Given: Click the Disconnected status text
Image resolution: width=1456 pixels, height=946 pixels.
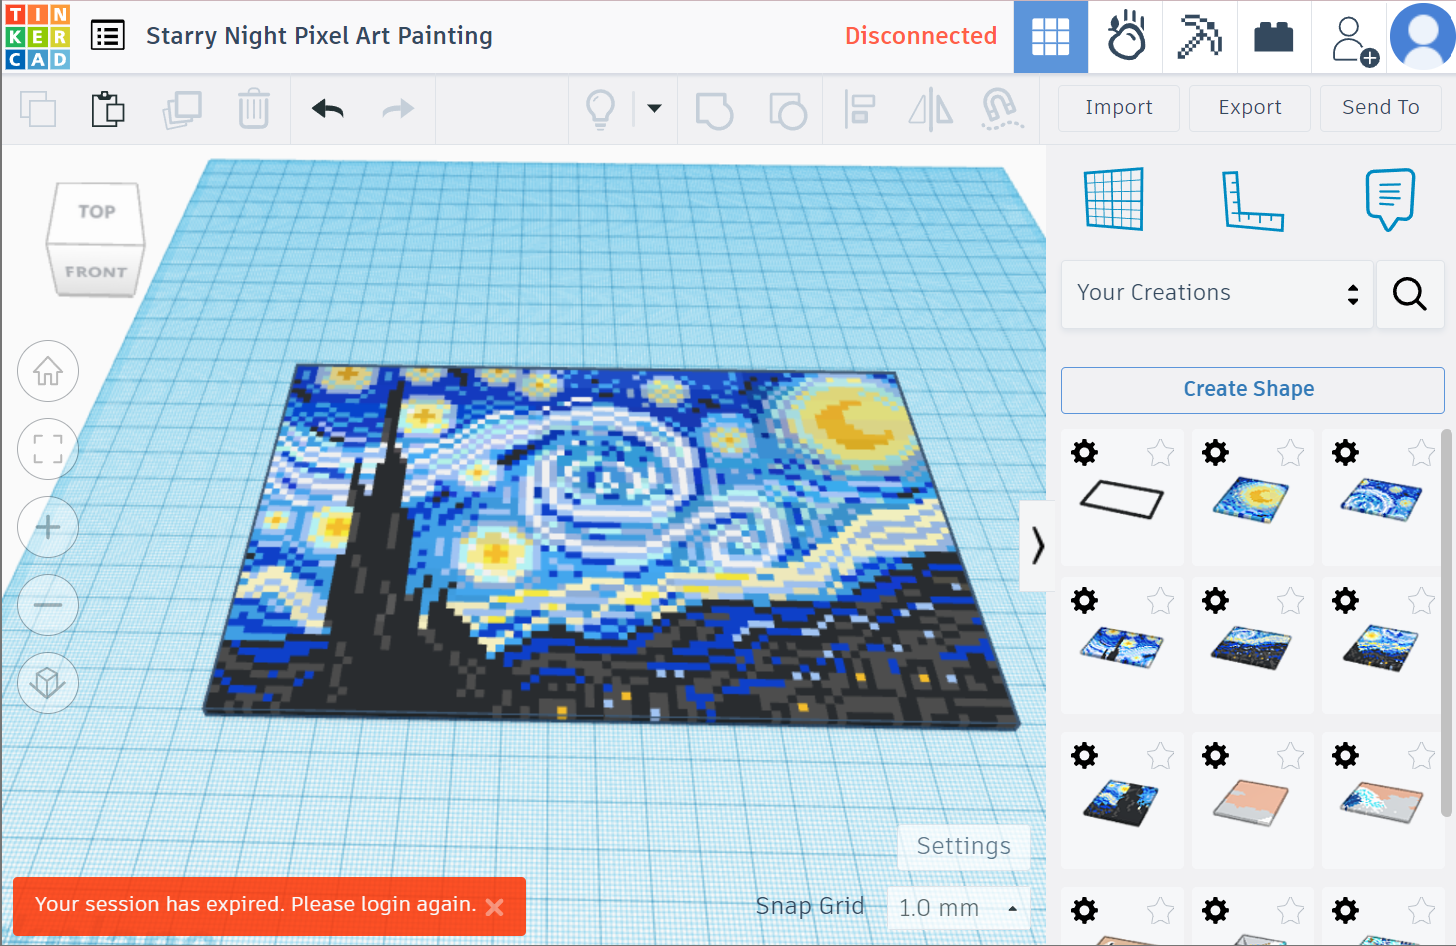Looking at the screenshot, I should pos(921,36).
